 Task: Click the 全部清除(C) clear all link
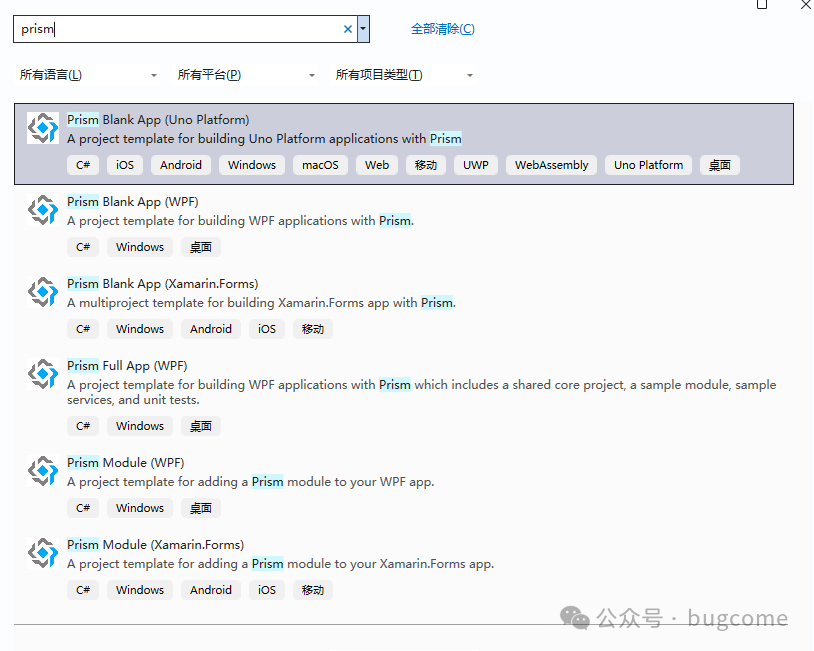[443, 29]
